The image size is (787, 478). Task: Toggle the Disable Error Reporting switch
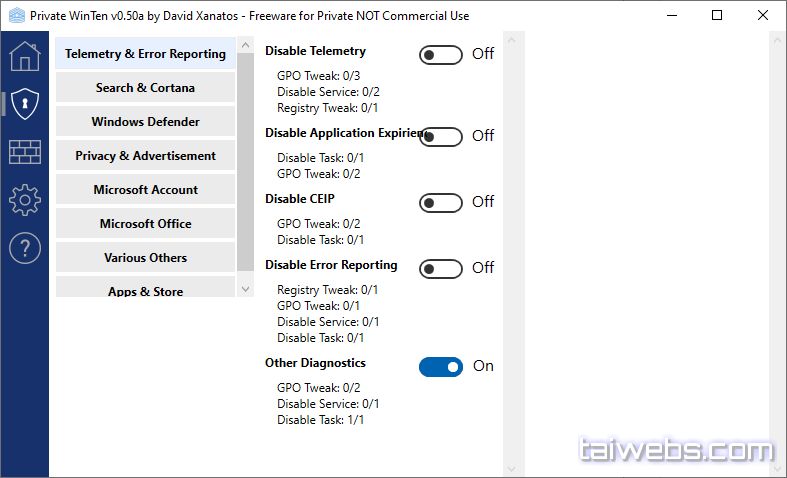pyautogui.click(x=441, y=269)
